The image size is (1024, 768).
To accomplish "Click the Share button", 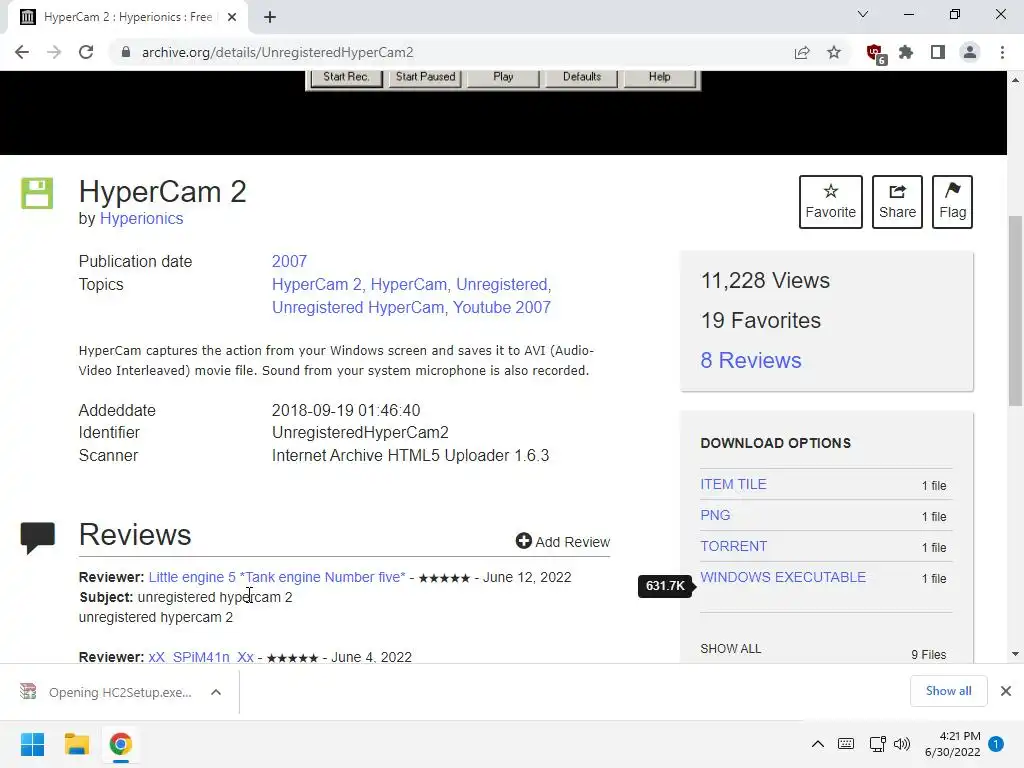I will (x=897, y=202).
